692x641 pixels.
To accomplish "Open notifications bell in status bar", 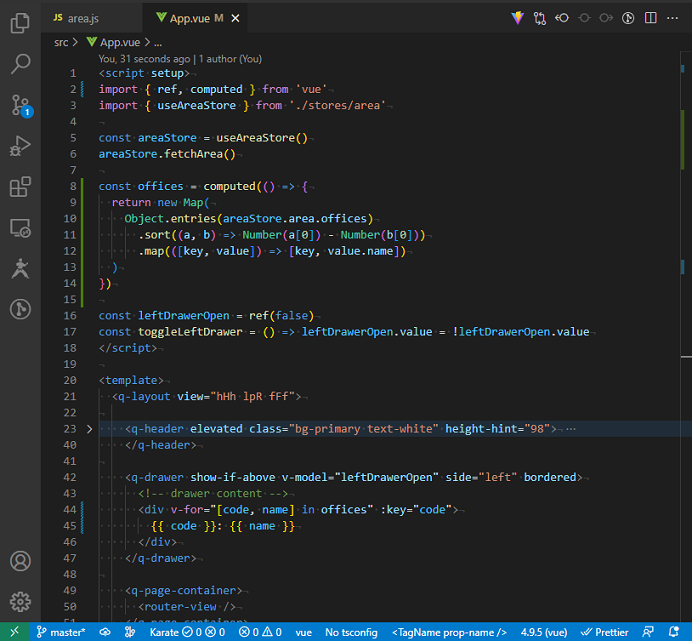I will coord(673,632).
